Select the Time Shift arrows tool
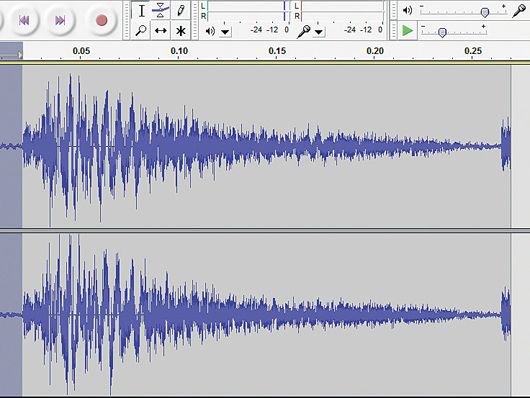This screenshot has height=398, width=530. pyautogui.click(x=161, y=30)
